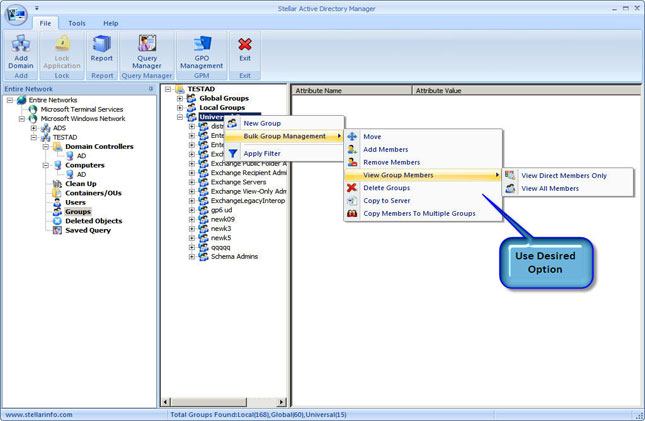Click the Add Domain ribbon icon

point(21,44)
